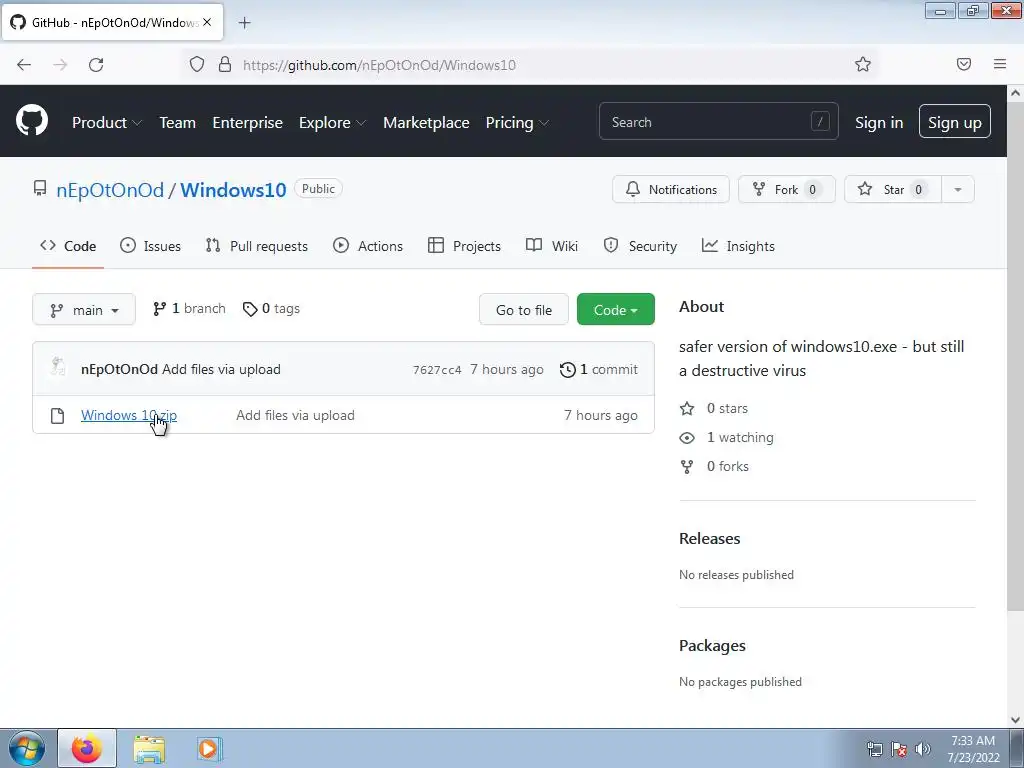The image size is (1024, 768).
Task: Open the file explorer taskbar icon
Action: pos(149,749)
